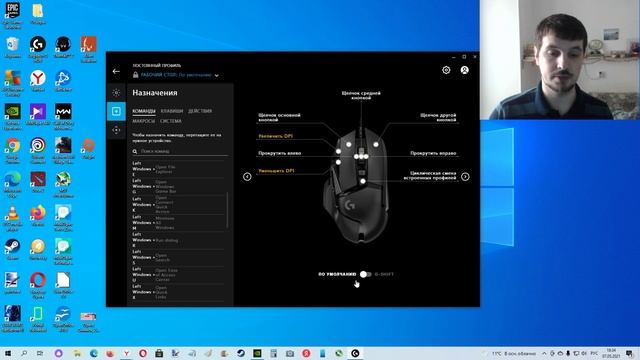This screenshot has width=640, height=360.
Task: Select the Assignments sidebar icon
Action: (116, 111)
